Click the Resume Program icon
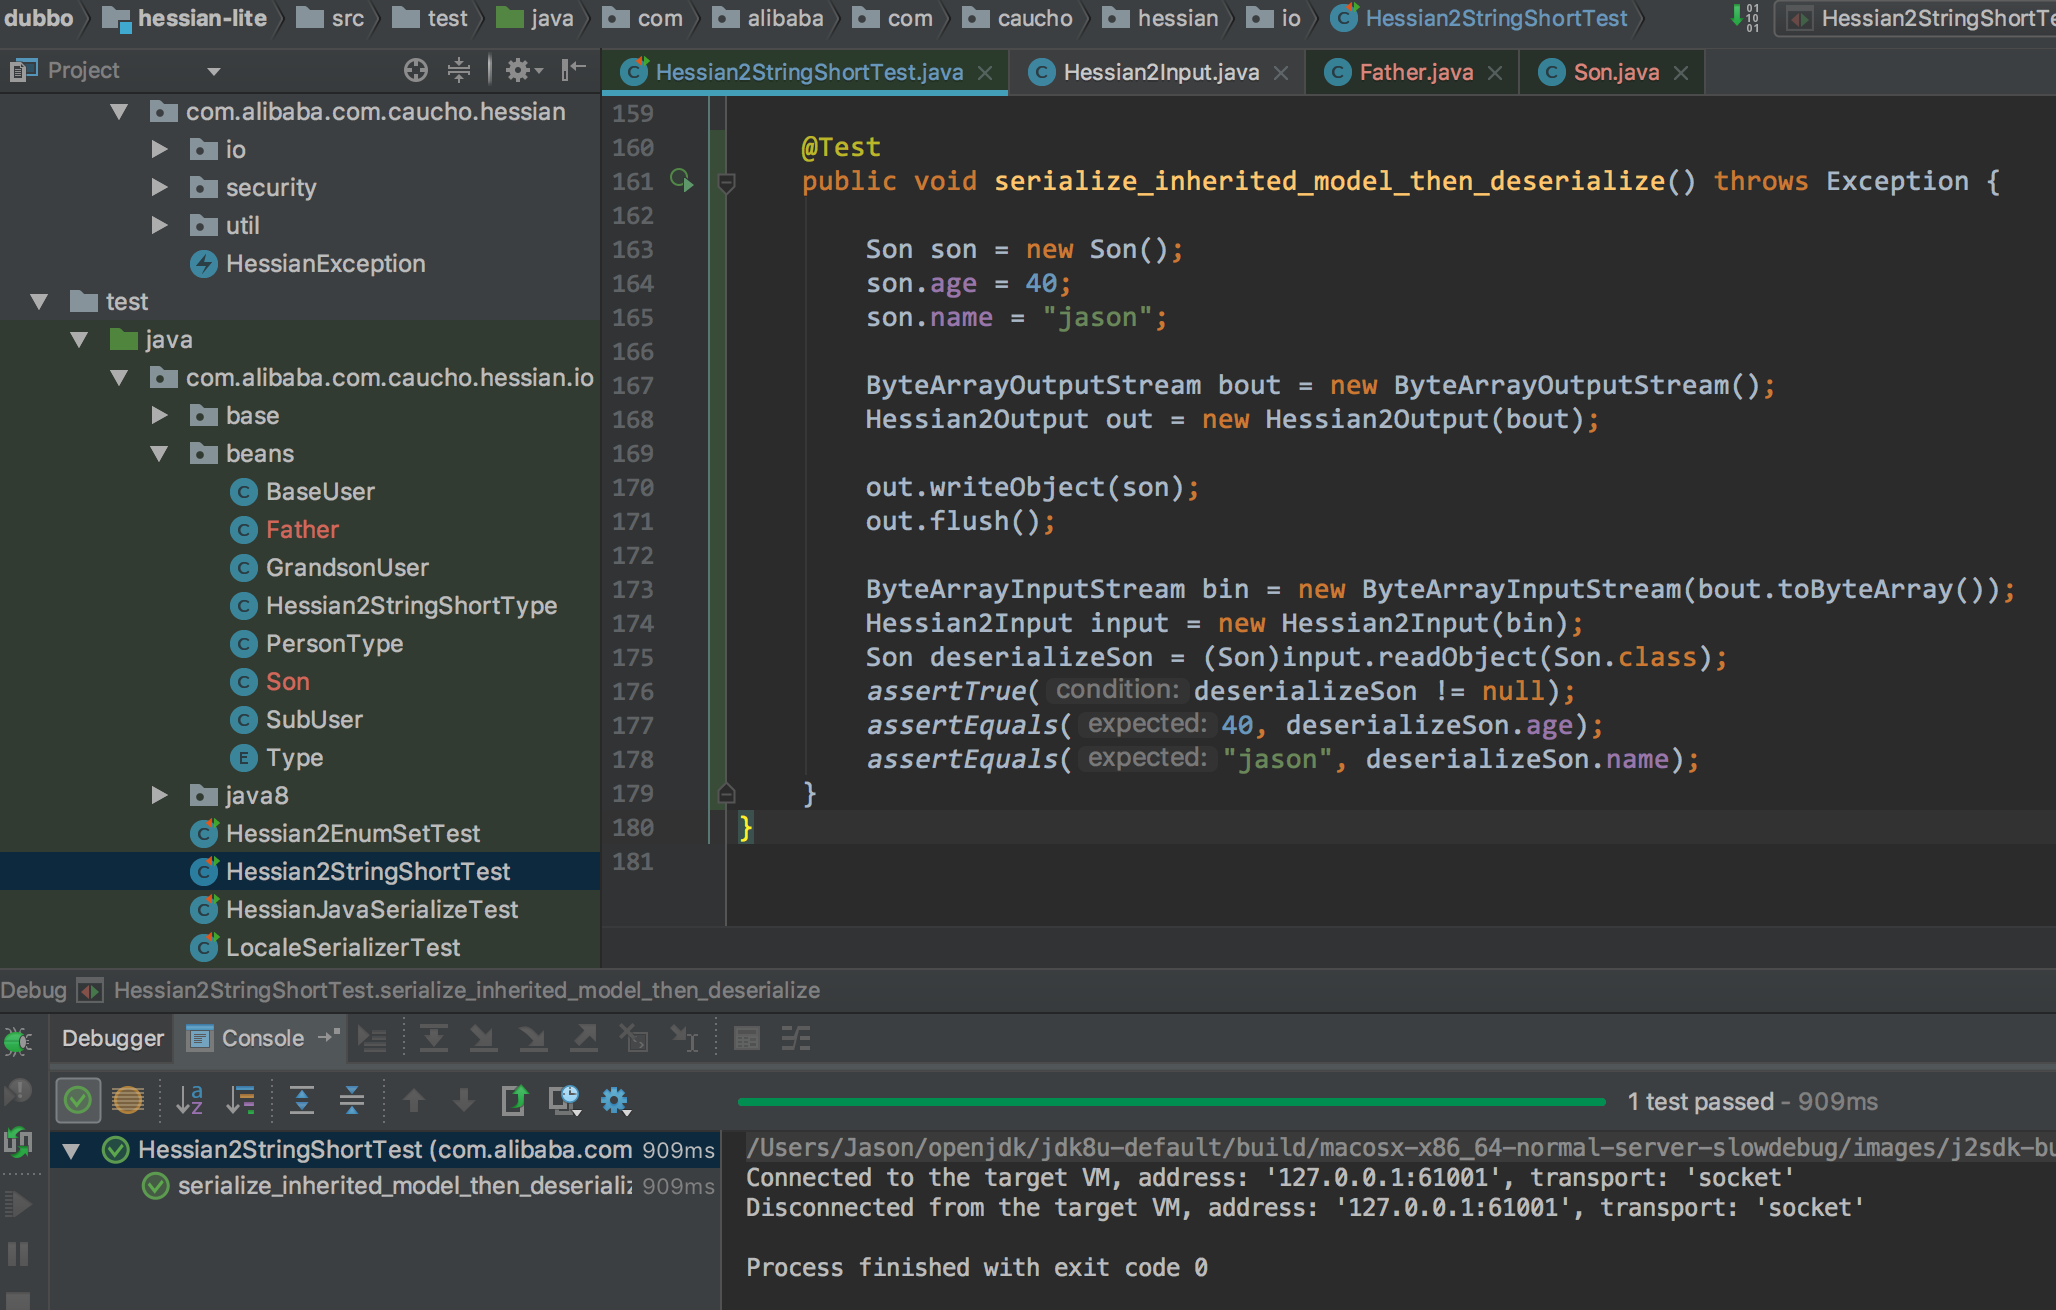The height and width of the screenshot is (1310, 2056). (x=18, y=1204)
